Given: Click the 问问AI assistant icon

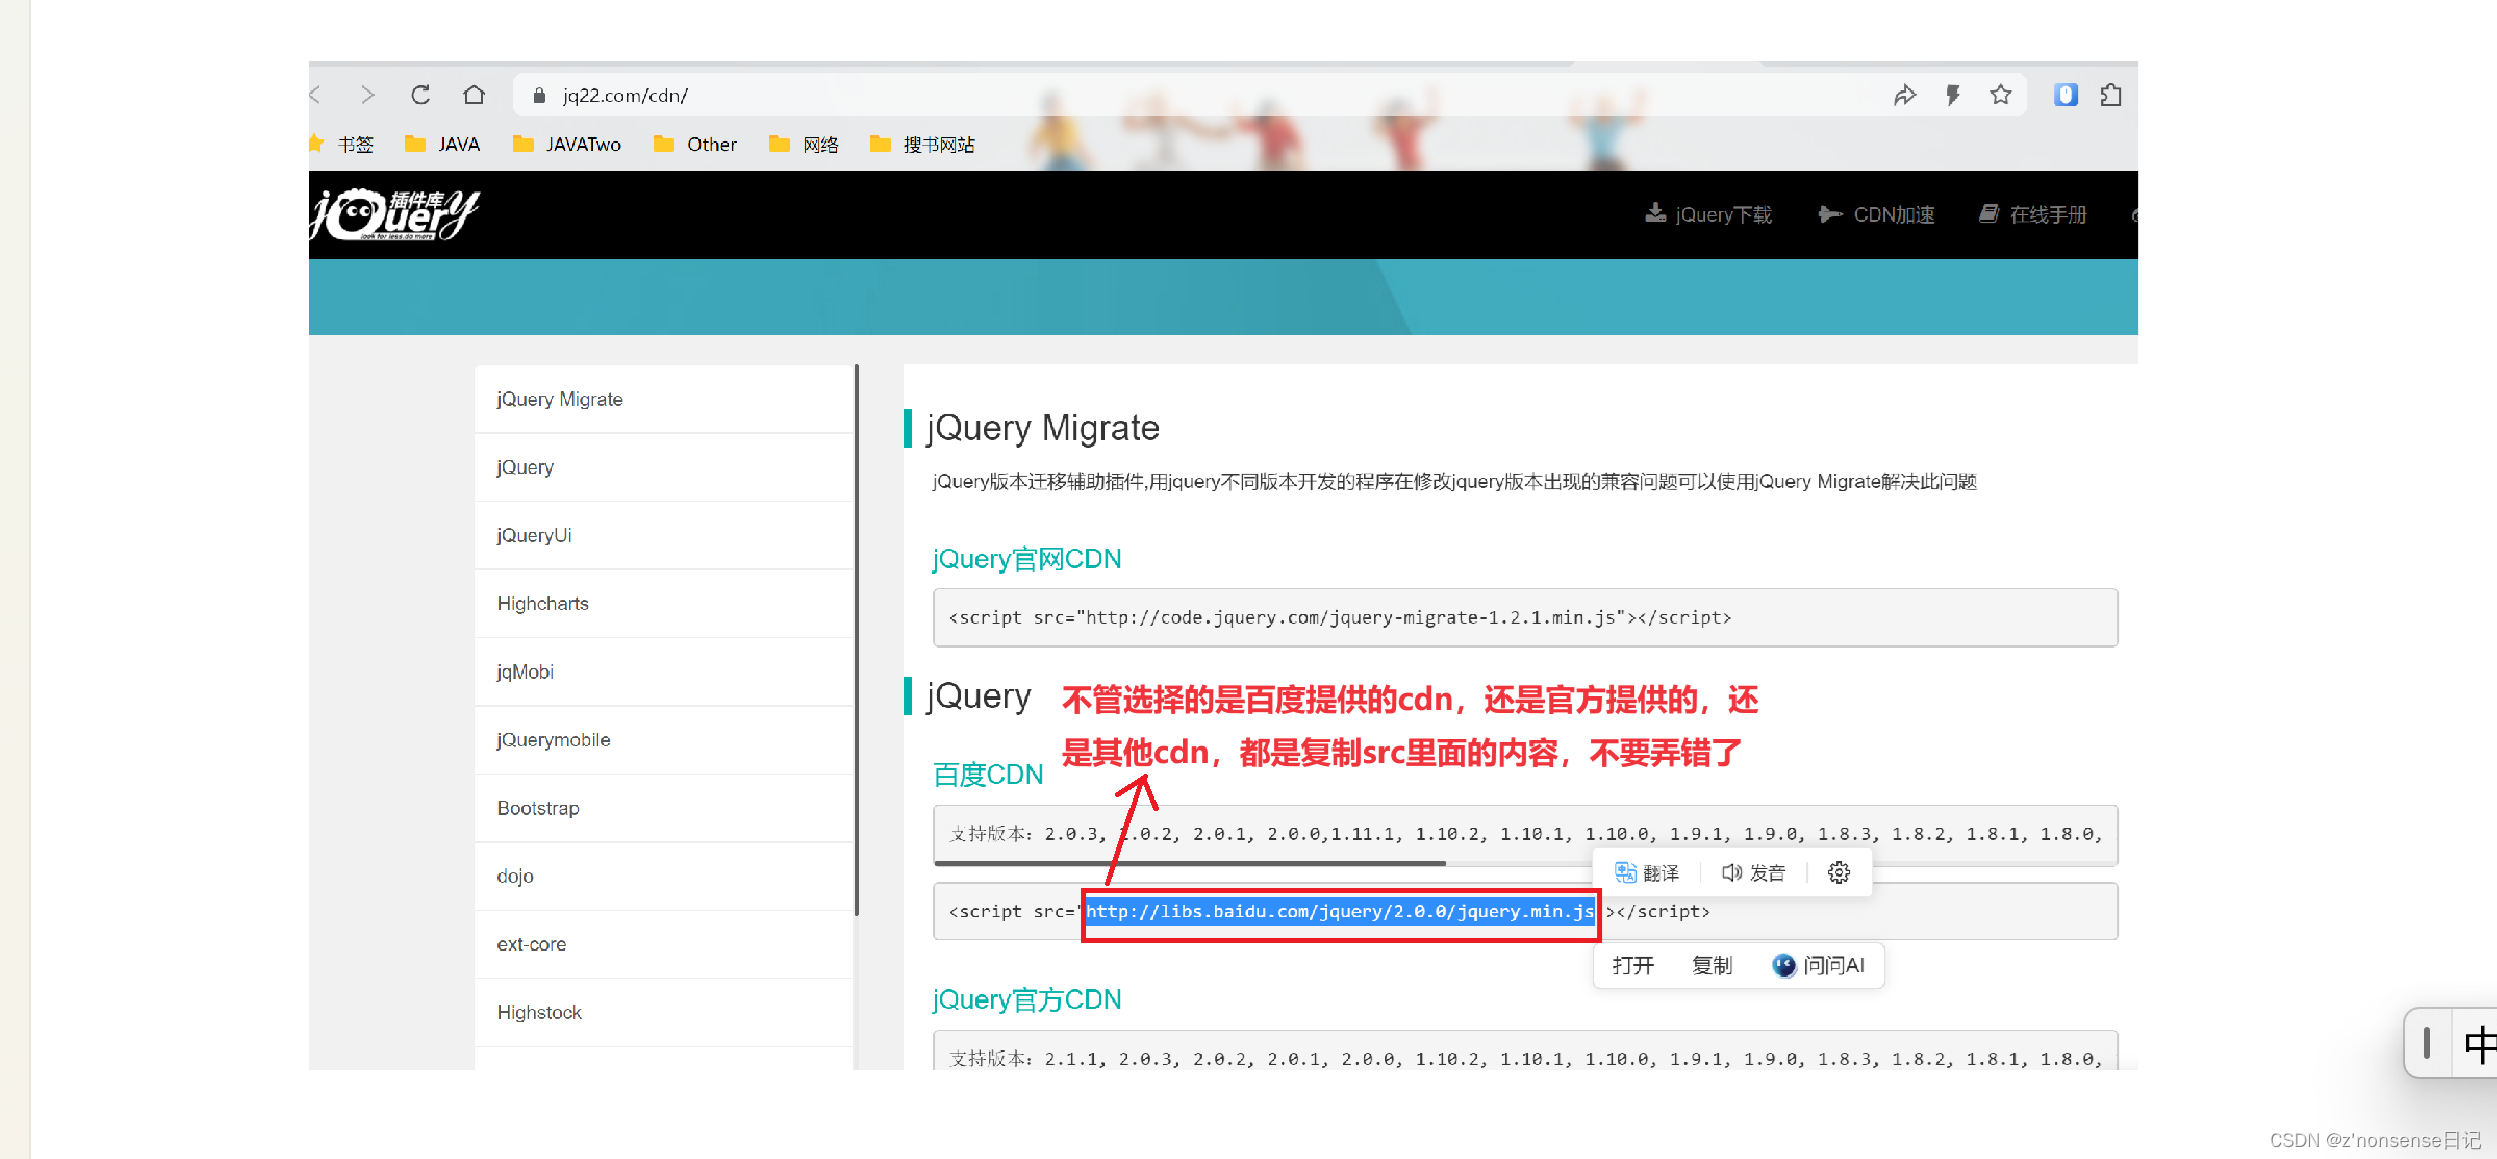Looking at the screenshot, I should pyautogui.click(x=1783, y=965).
